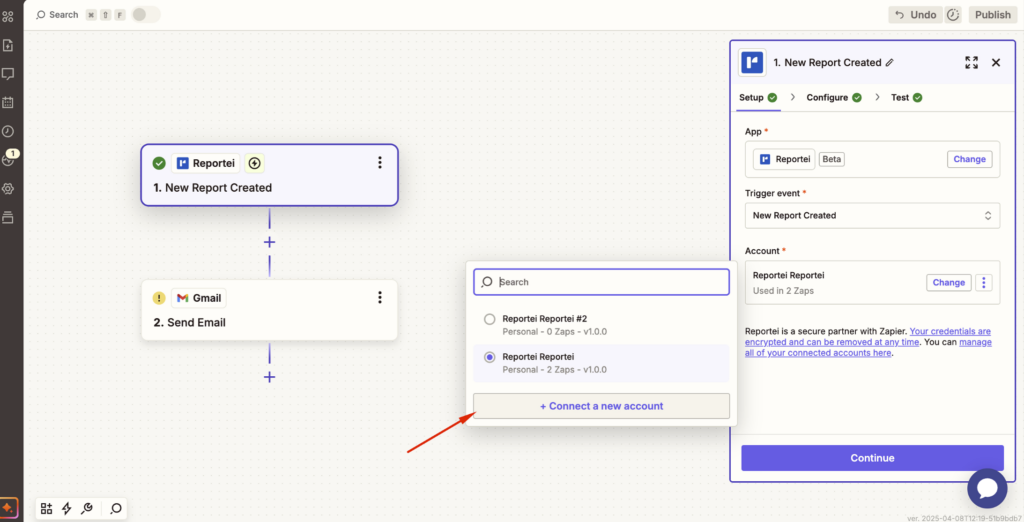The height and width of the screenshot is (522, 1024).
Task: Click plus between Reportei and Gmail steps
Action: [269, 242]
